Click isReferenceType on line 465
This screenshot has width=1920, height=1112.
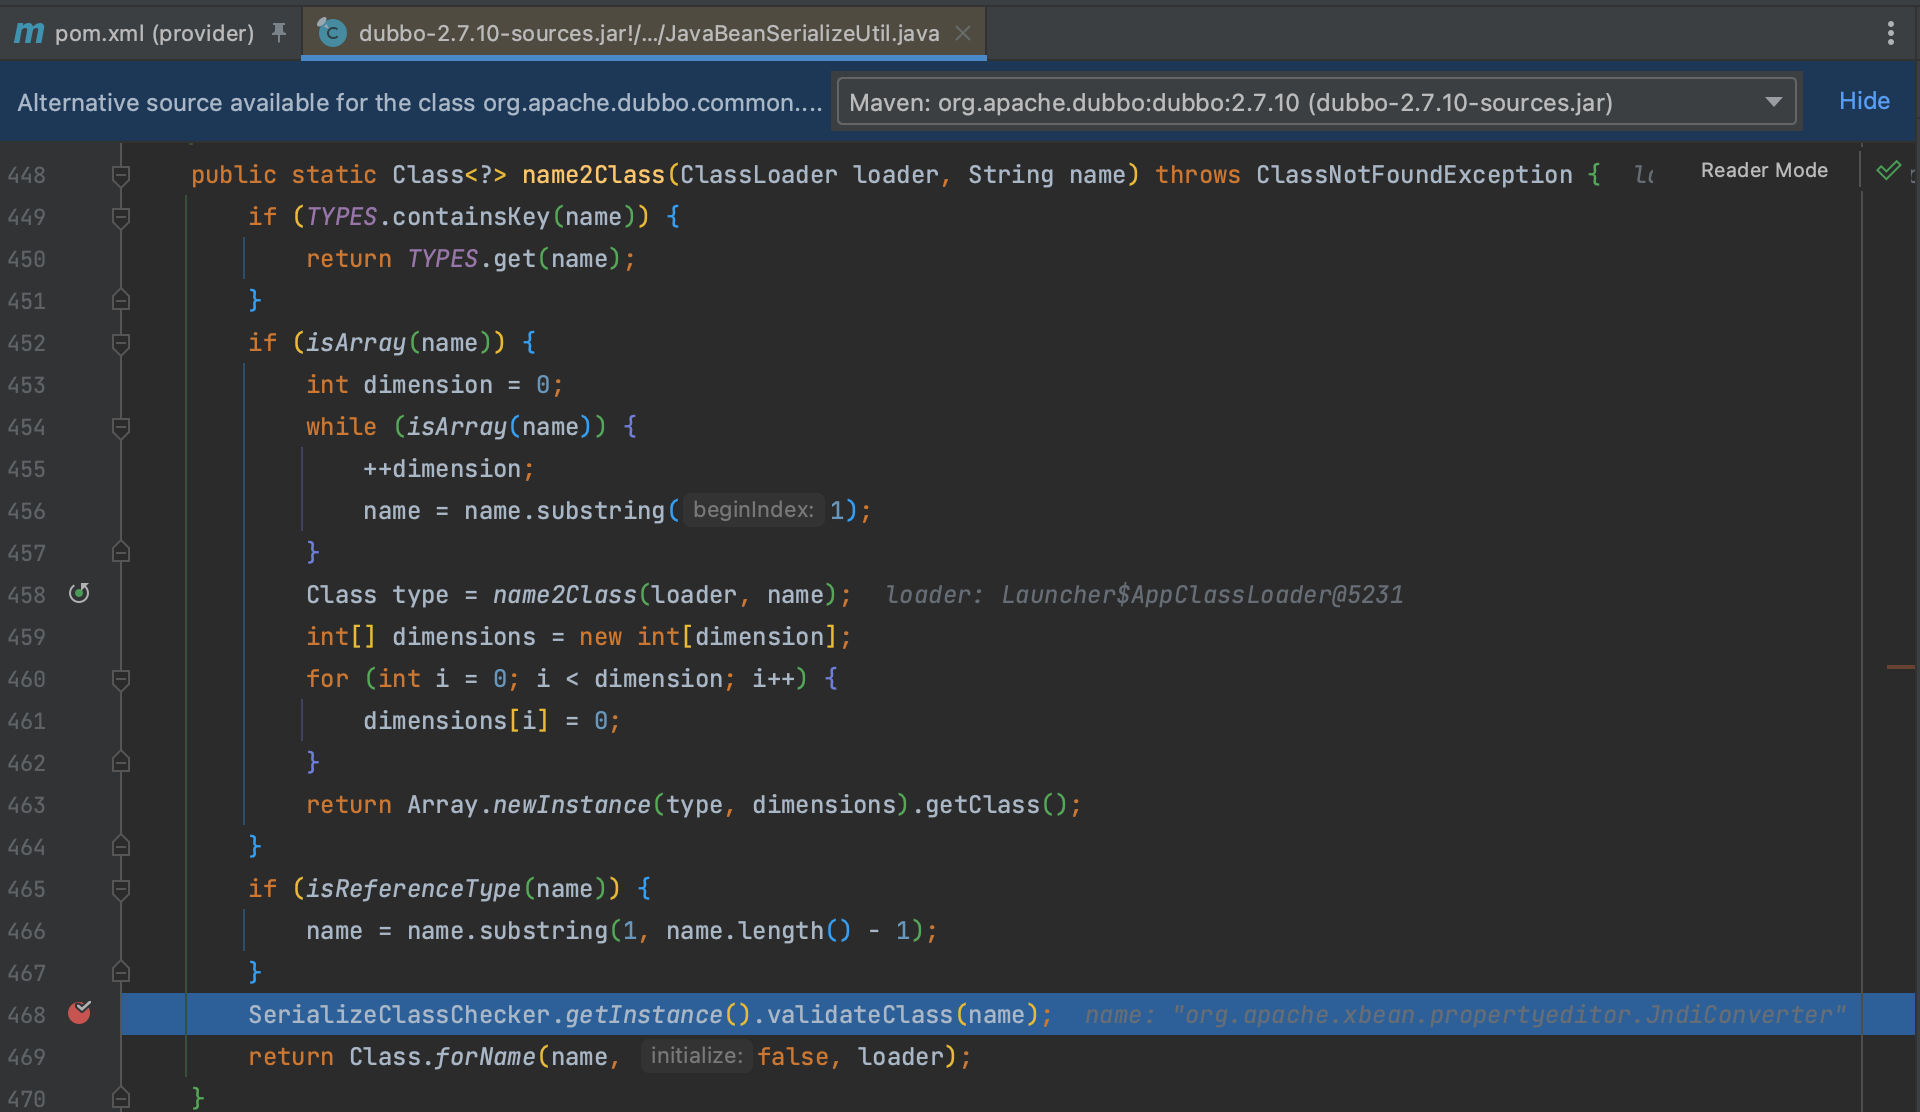[413, 889]
